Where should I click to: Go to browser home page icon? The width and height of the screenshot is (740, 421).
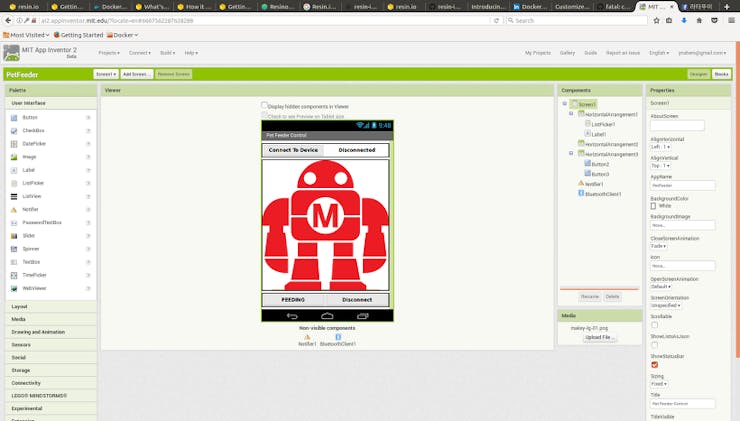click(699, 21)
